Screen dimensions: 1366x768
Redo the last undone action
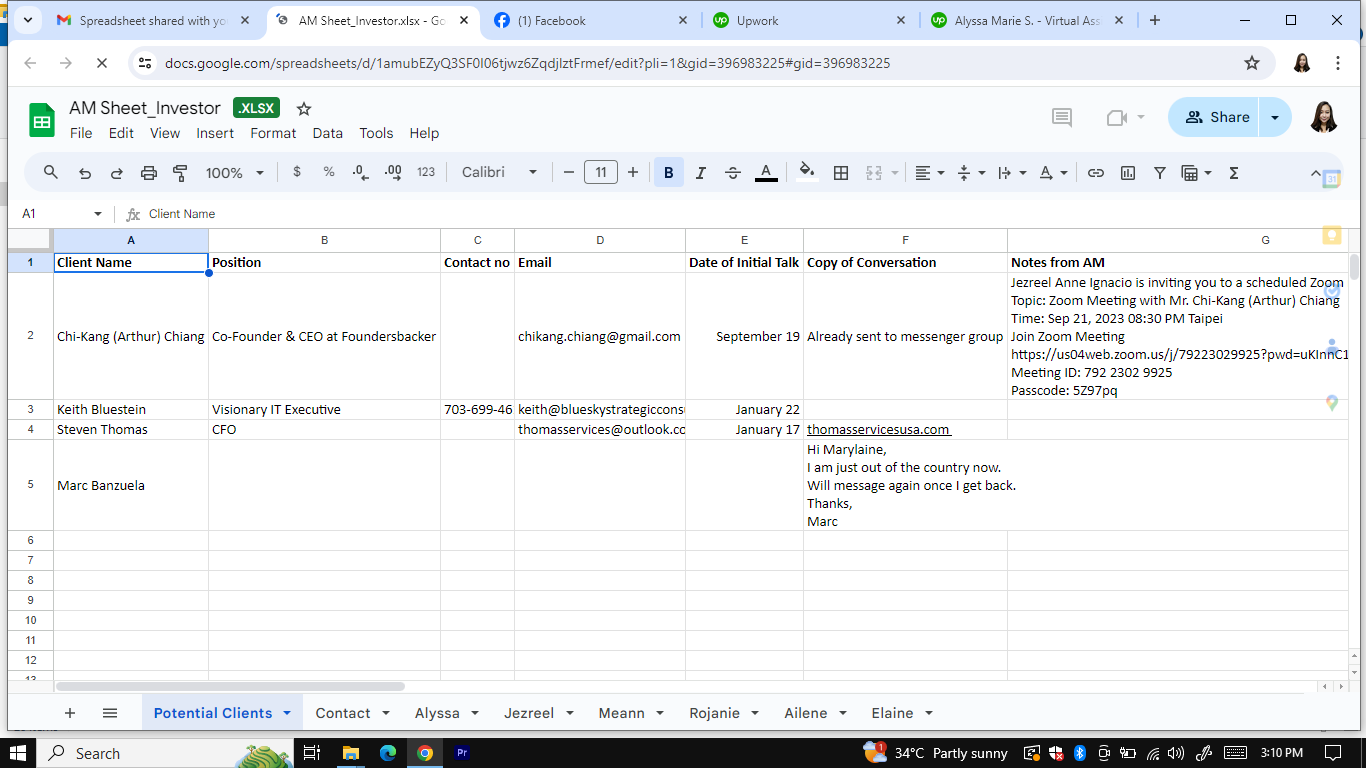coord(117,173)
